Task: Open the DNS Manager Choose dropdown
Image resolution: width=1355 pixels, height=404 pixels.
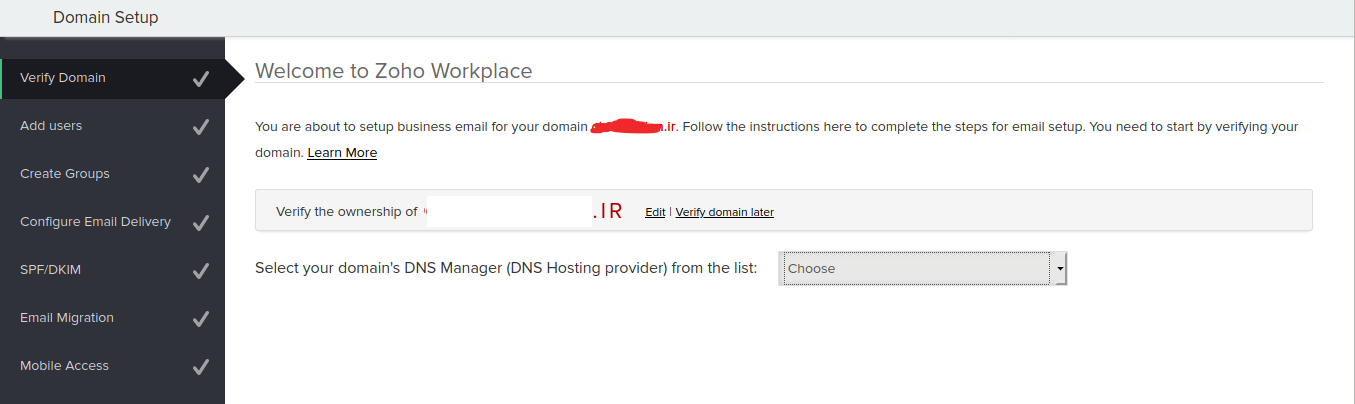Action: [915, 268]
